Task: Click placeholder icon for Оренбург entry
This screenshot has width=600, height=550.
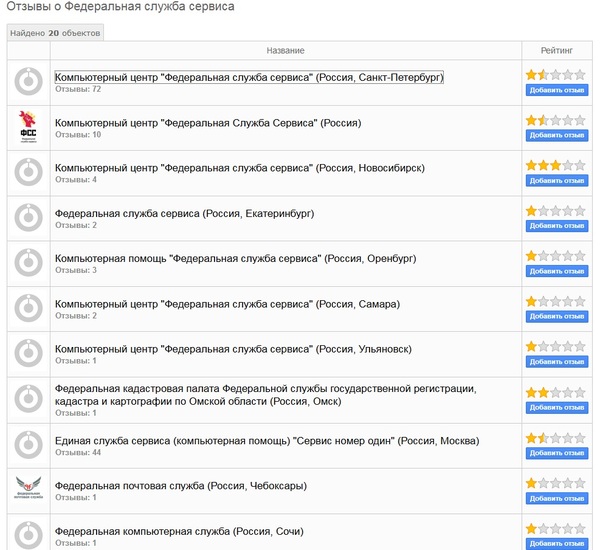Action: pos(28,263)
